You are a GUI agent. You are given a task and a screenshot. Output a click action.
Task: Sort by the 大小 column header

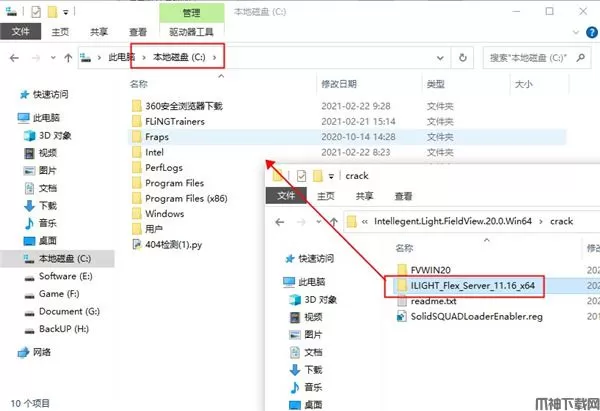[x=524, y=84]
